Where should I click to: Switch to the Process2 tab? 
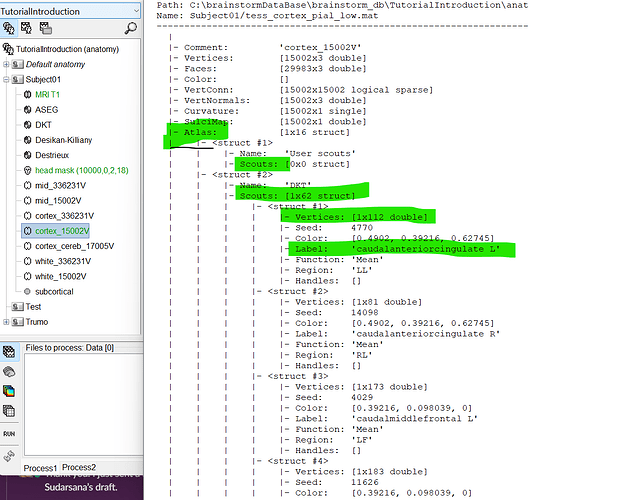tap(79, 467)
